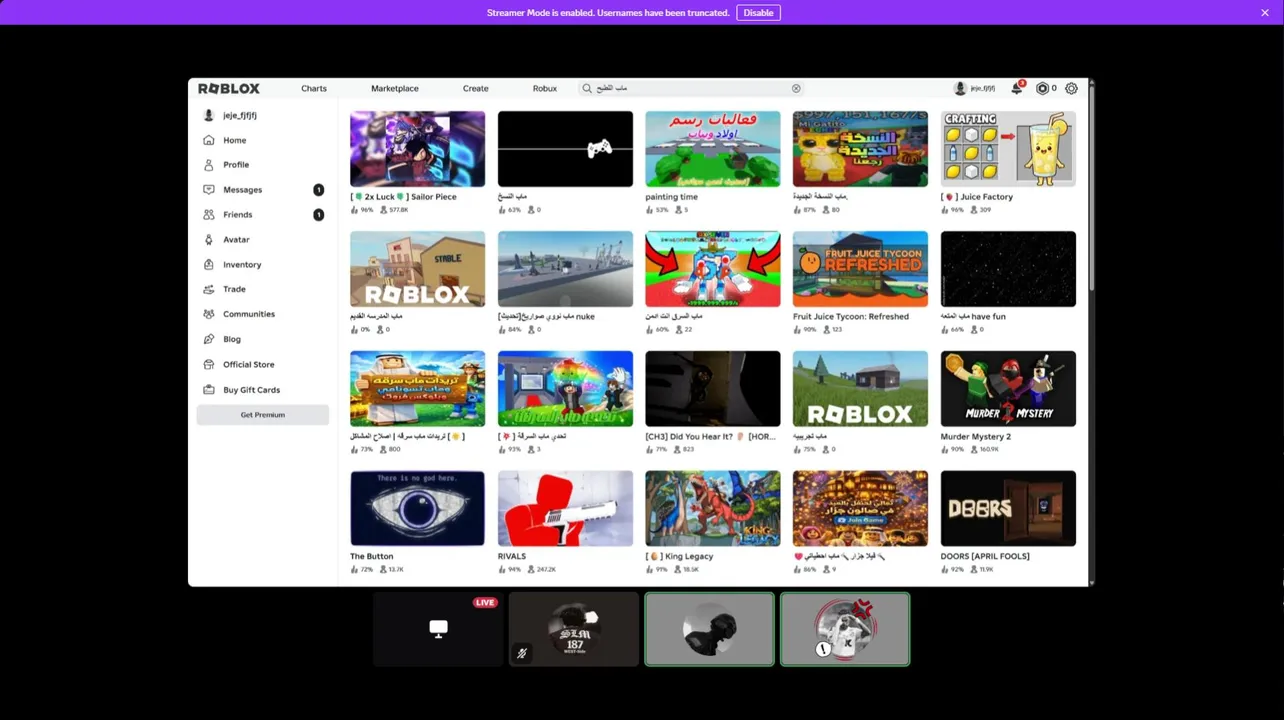This screenshot has height=720, width=1284.
Task: Open the Charts tab
Action: coord(314,88)
